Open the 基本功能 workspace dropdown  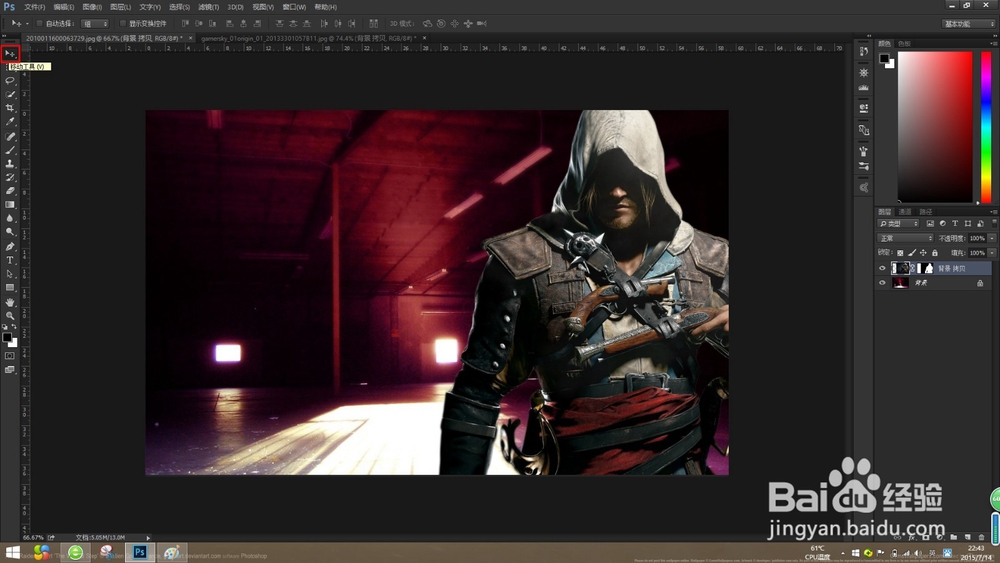click(x=969, y=24)
